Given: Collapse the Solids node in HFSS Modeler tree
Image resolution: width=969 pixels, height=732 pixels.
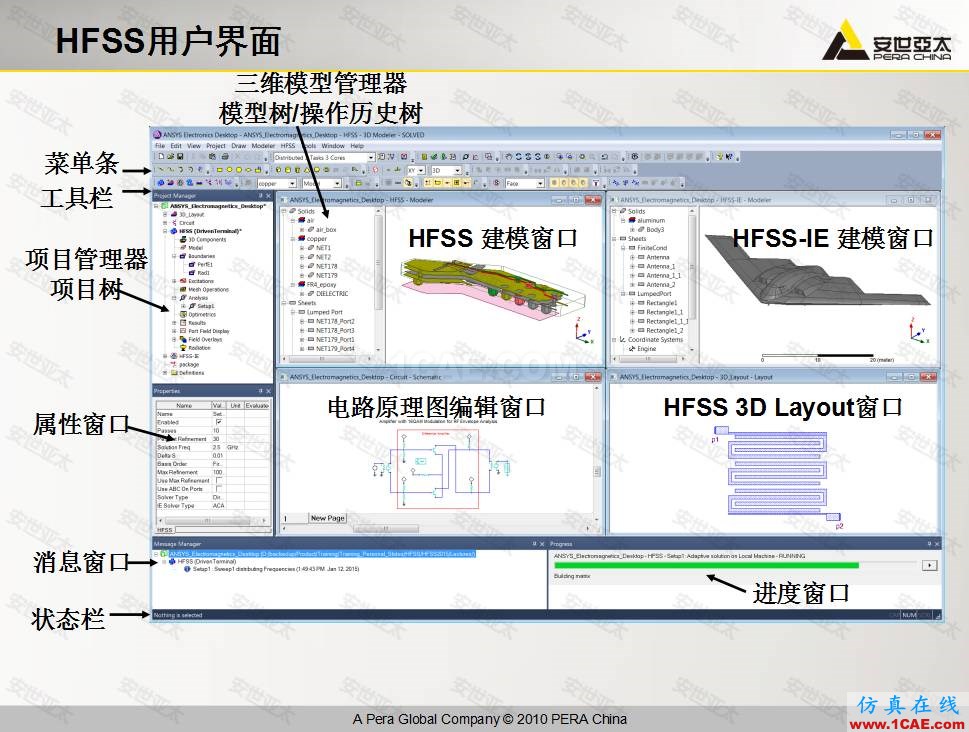Looking at the screenshot, I should coord(285,211).
